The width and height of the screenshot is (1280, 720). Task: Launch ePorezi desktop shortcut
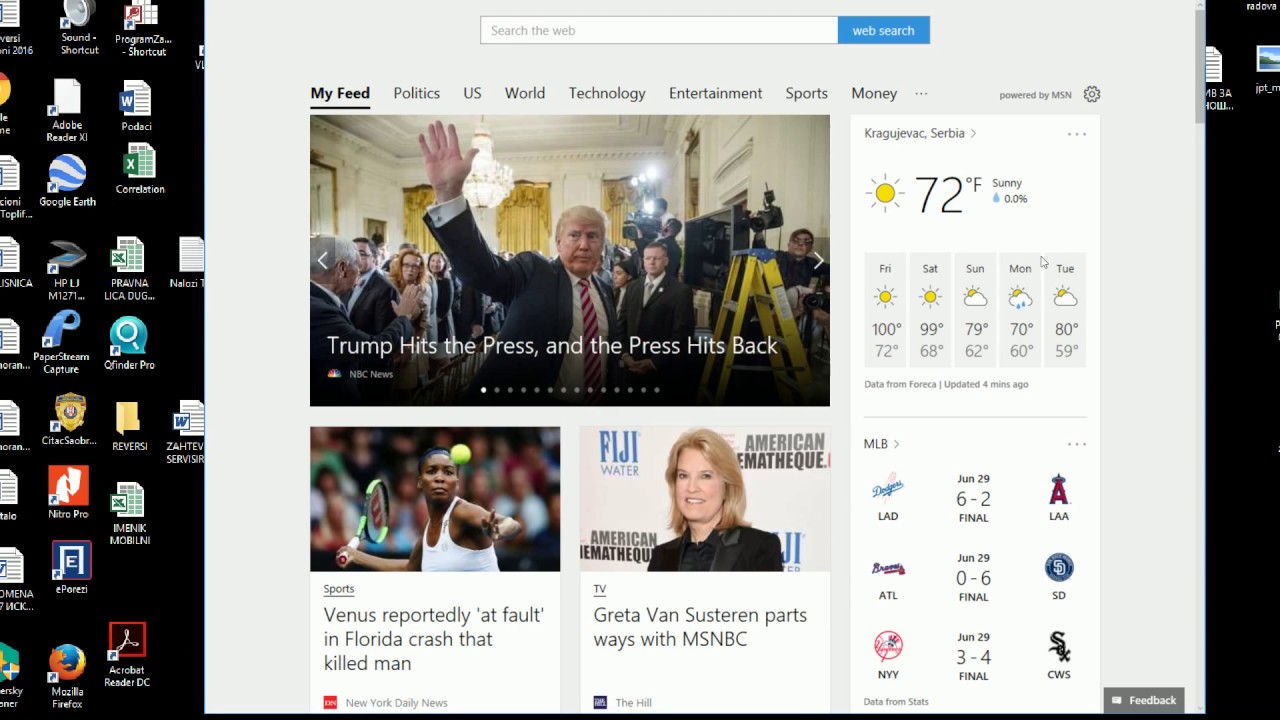pyautogui.click(x=71, y=569)
